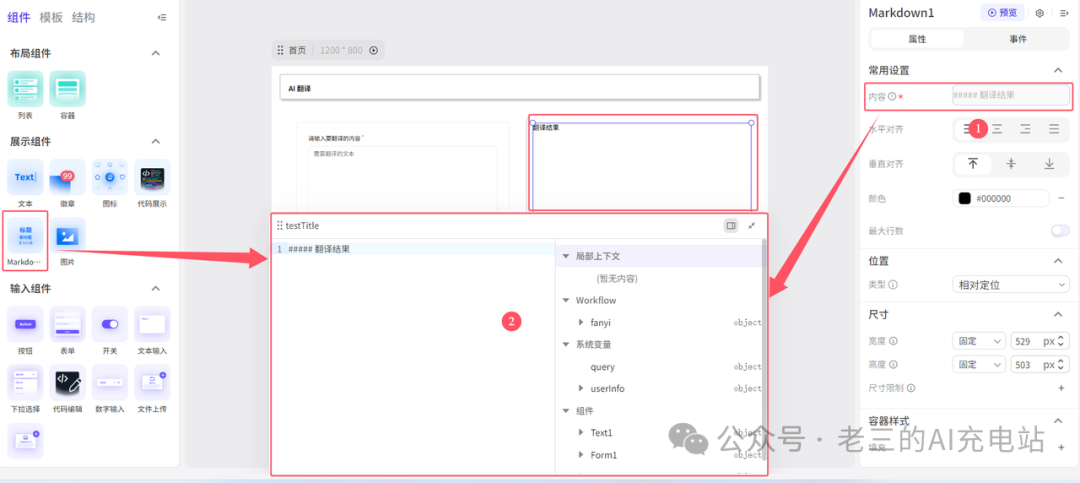The height and width of the screenshot is (483, 1080).
Task: Click the #000000 hex color field
Action: click(x=1001, y=198)
